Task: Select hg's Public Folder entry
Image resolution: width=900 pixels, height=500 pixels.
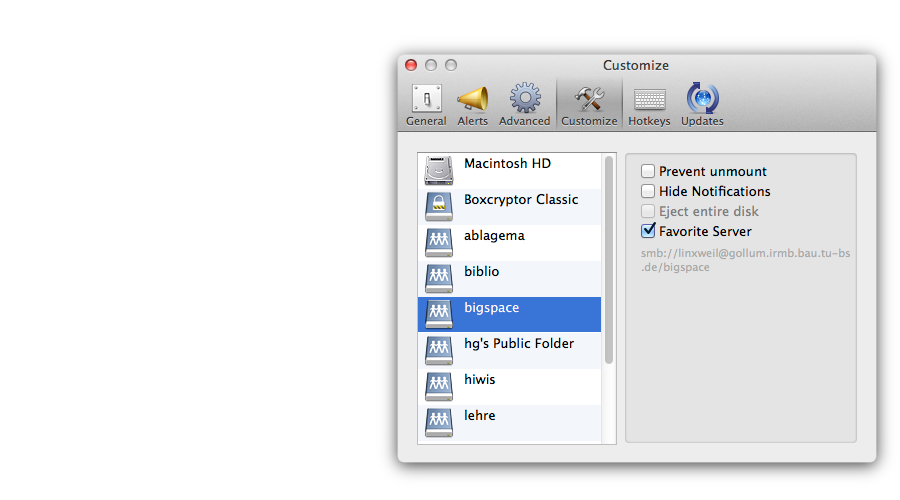Action: coord(518,344)
